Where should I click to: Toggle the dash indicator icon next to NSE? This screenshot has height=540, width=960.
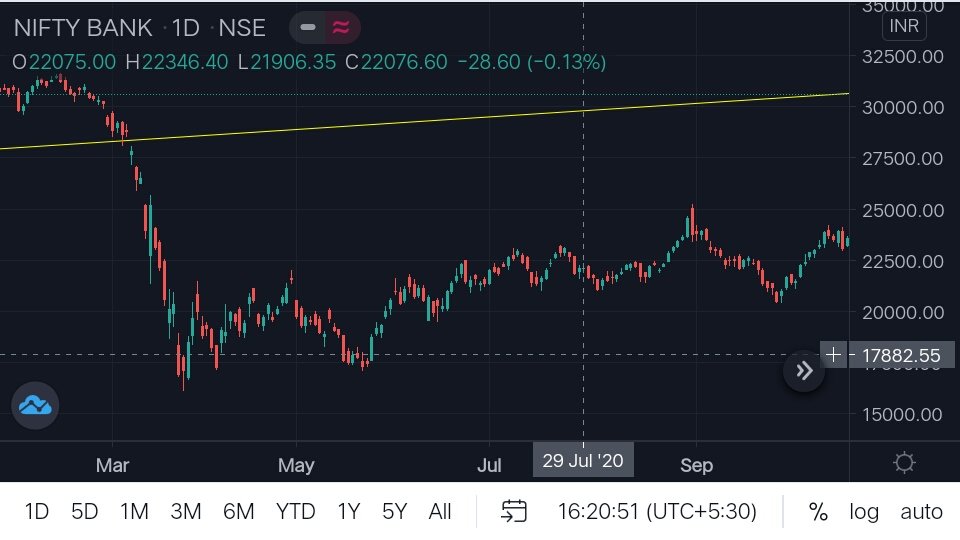308,28
